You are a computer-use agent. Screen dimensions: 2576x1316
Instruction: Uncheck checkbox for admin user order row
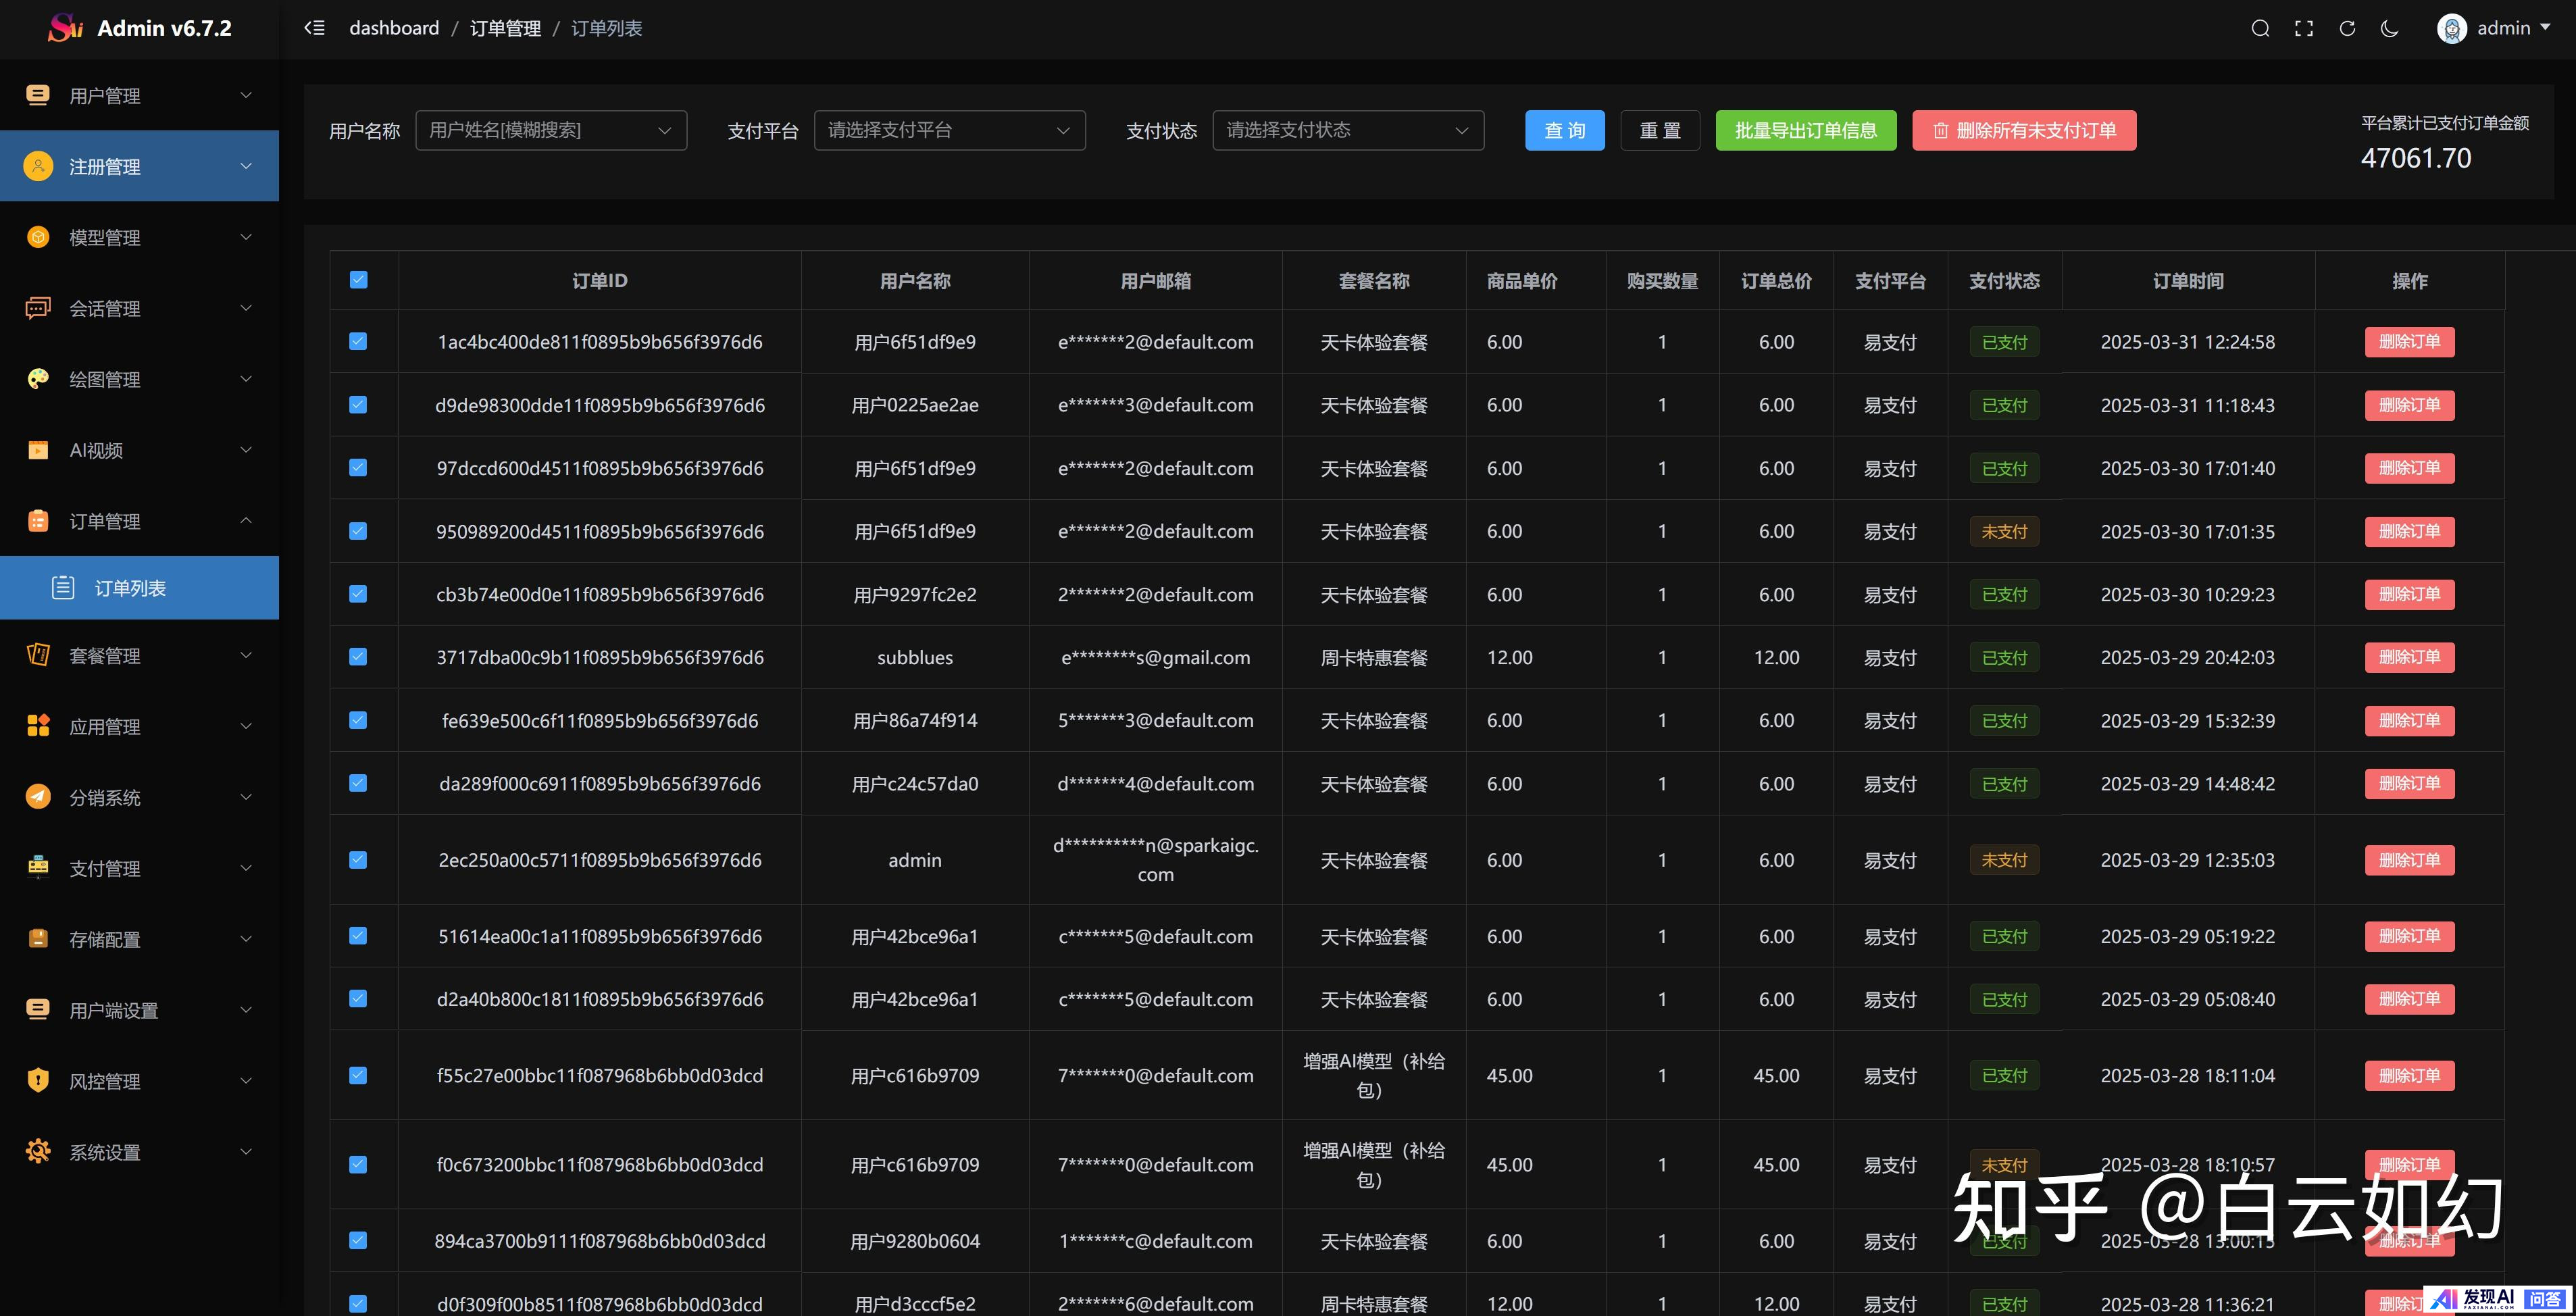click(x=358, y=860)
